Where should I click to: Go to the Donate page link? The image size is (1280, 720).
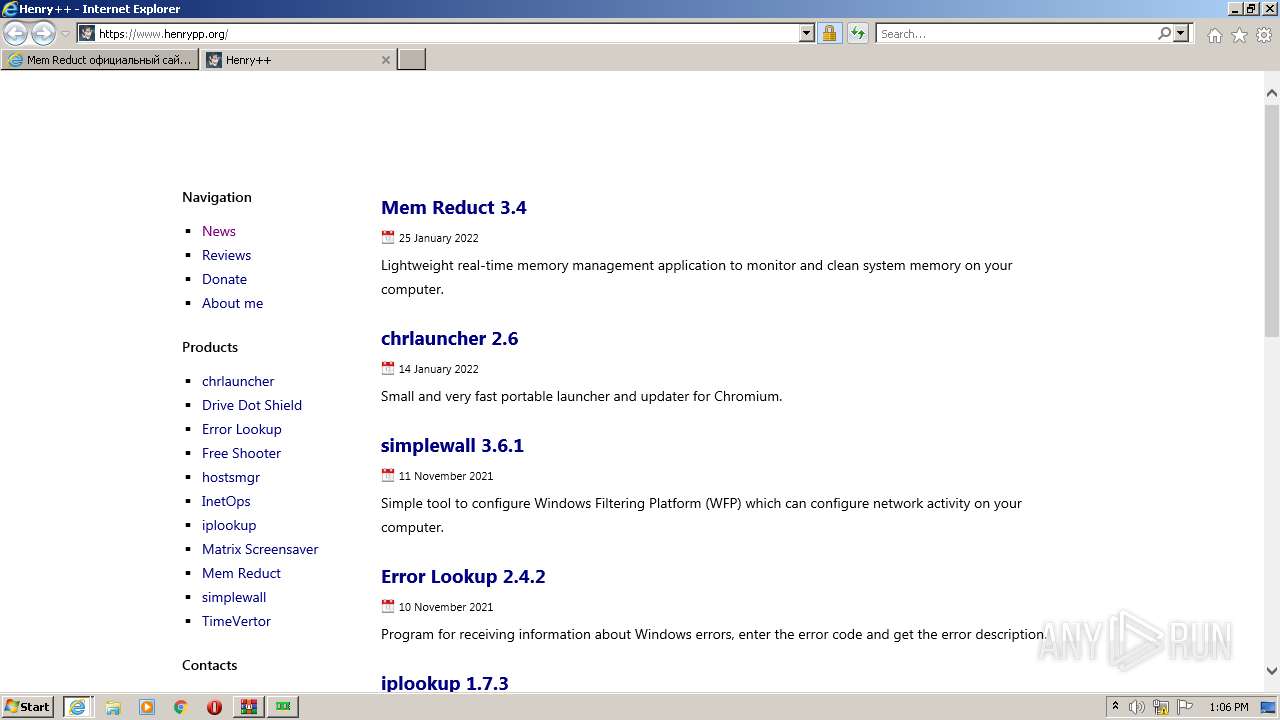coord(224,279)
